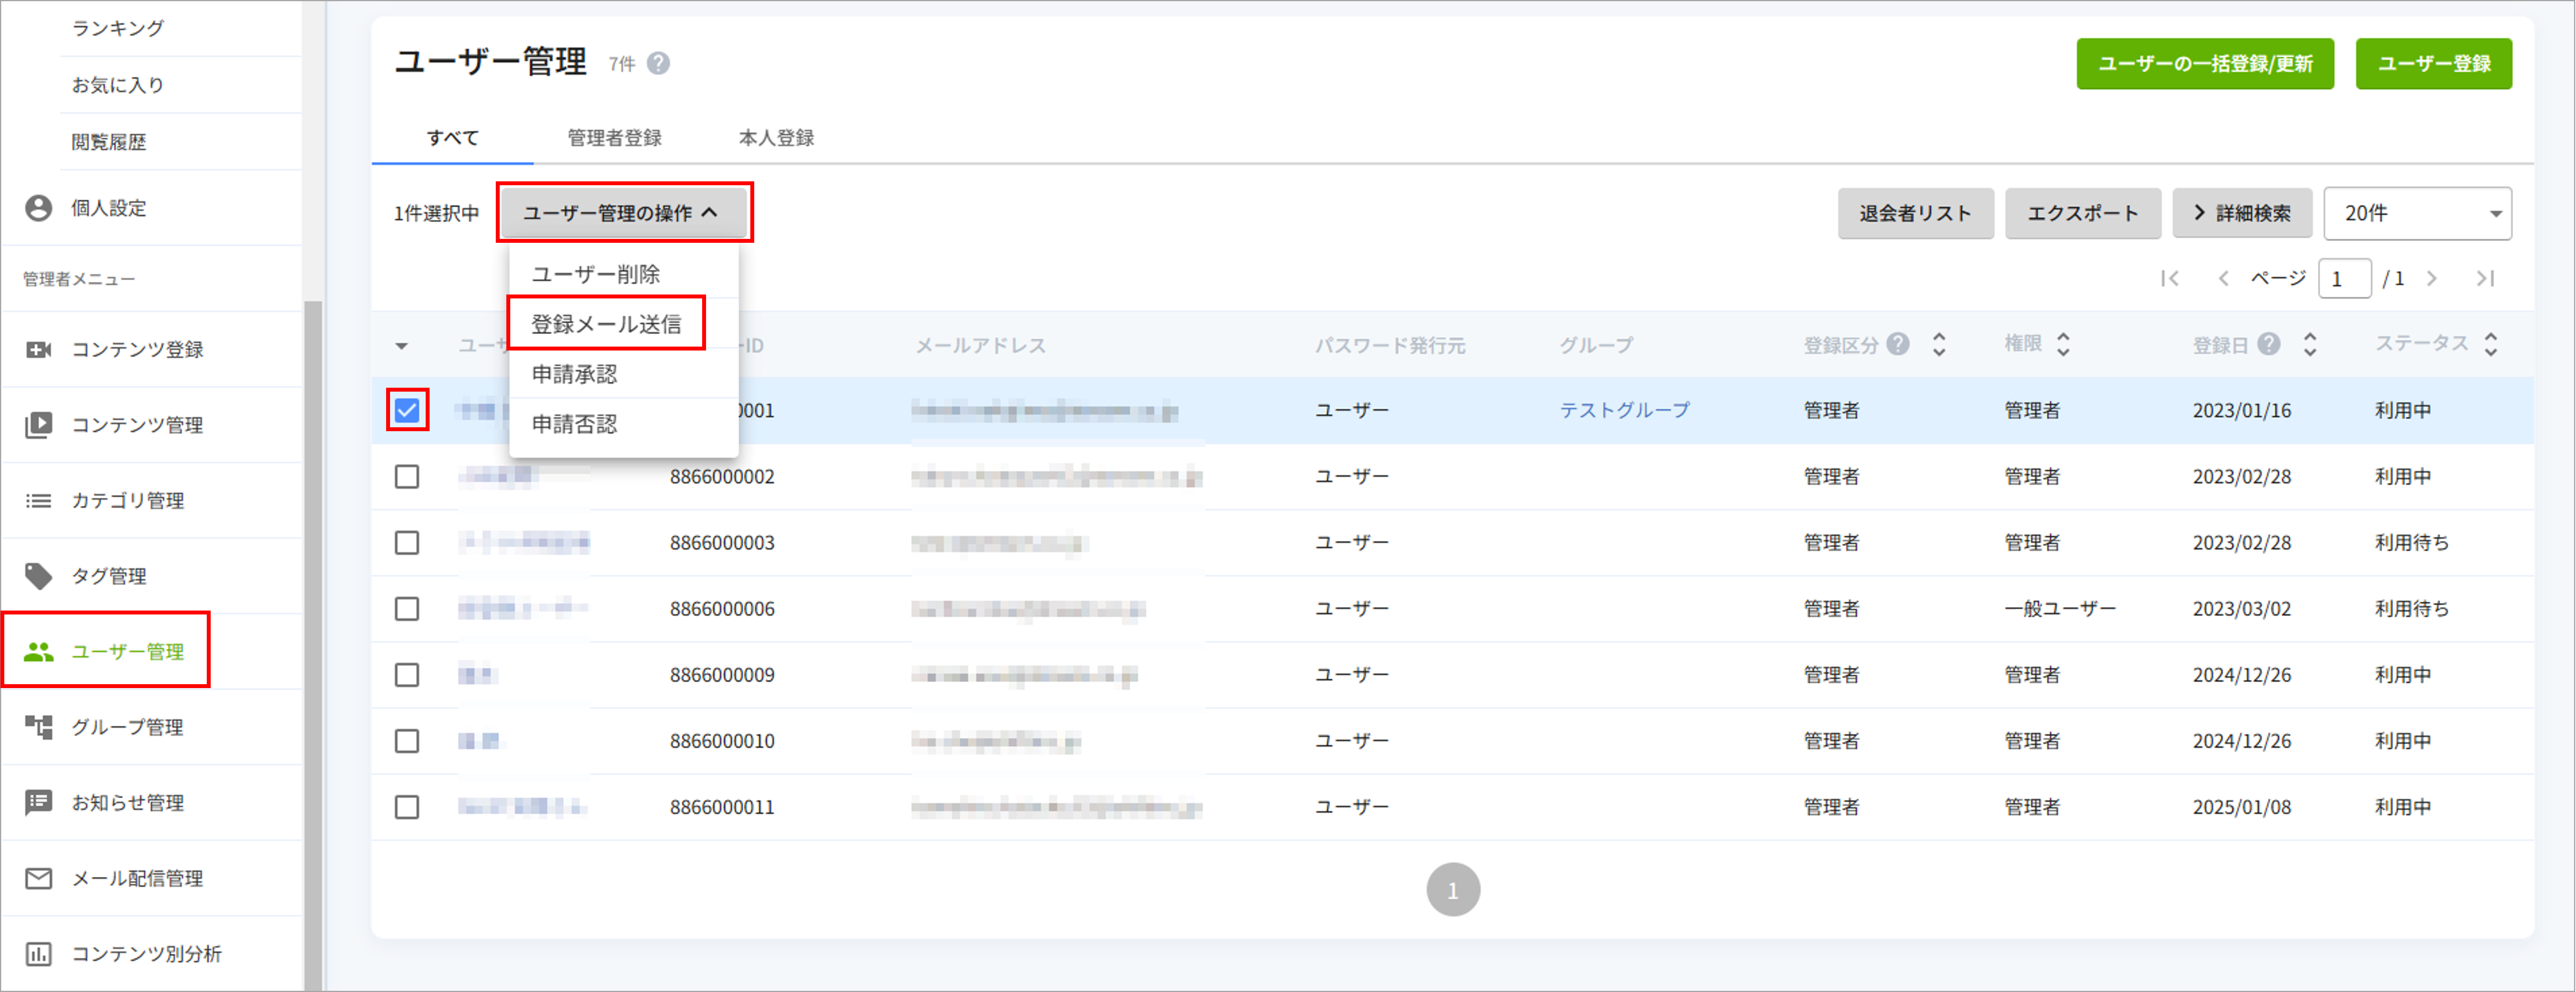Go to the previous page arrow
Viewport: 2576px width, 992px height.
[2223, 279]
